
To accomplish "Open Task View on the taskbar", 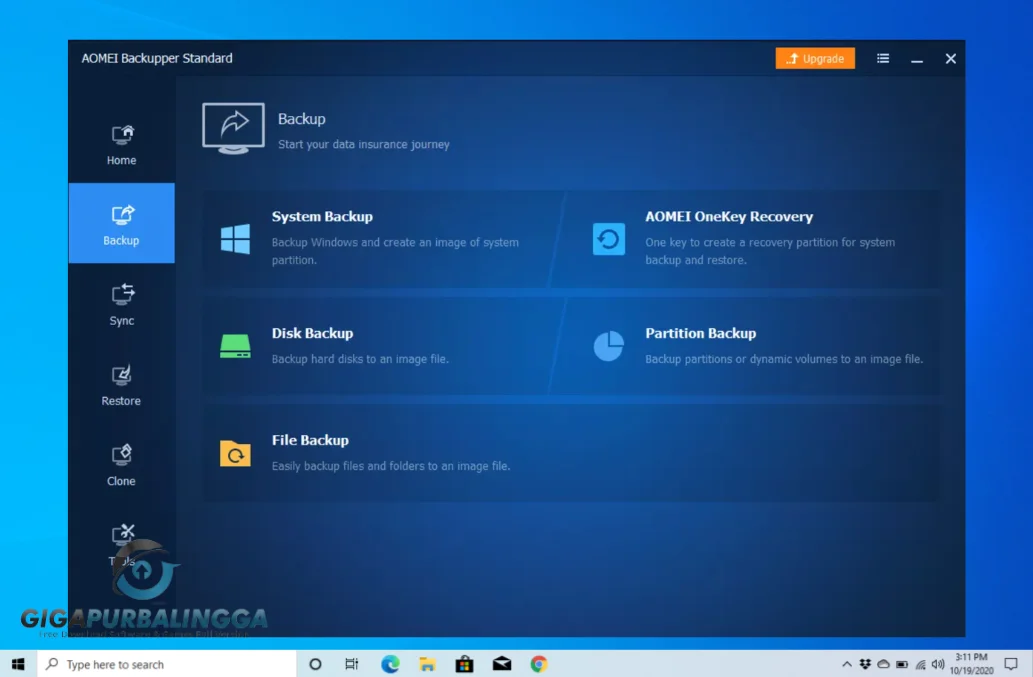I will pos(352,664).
